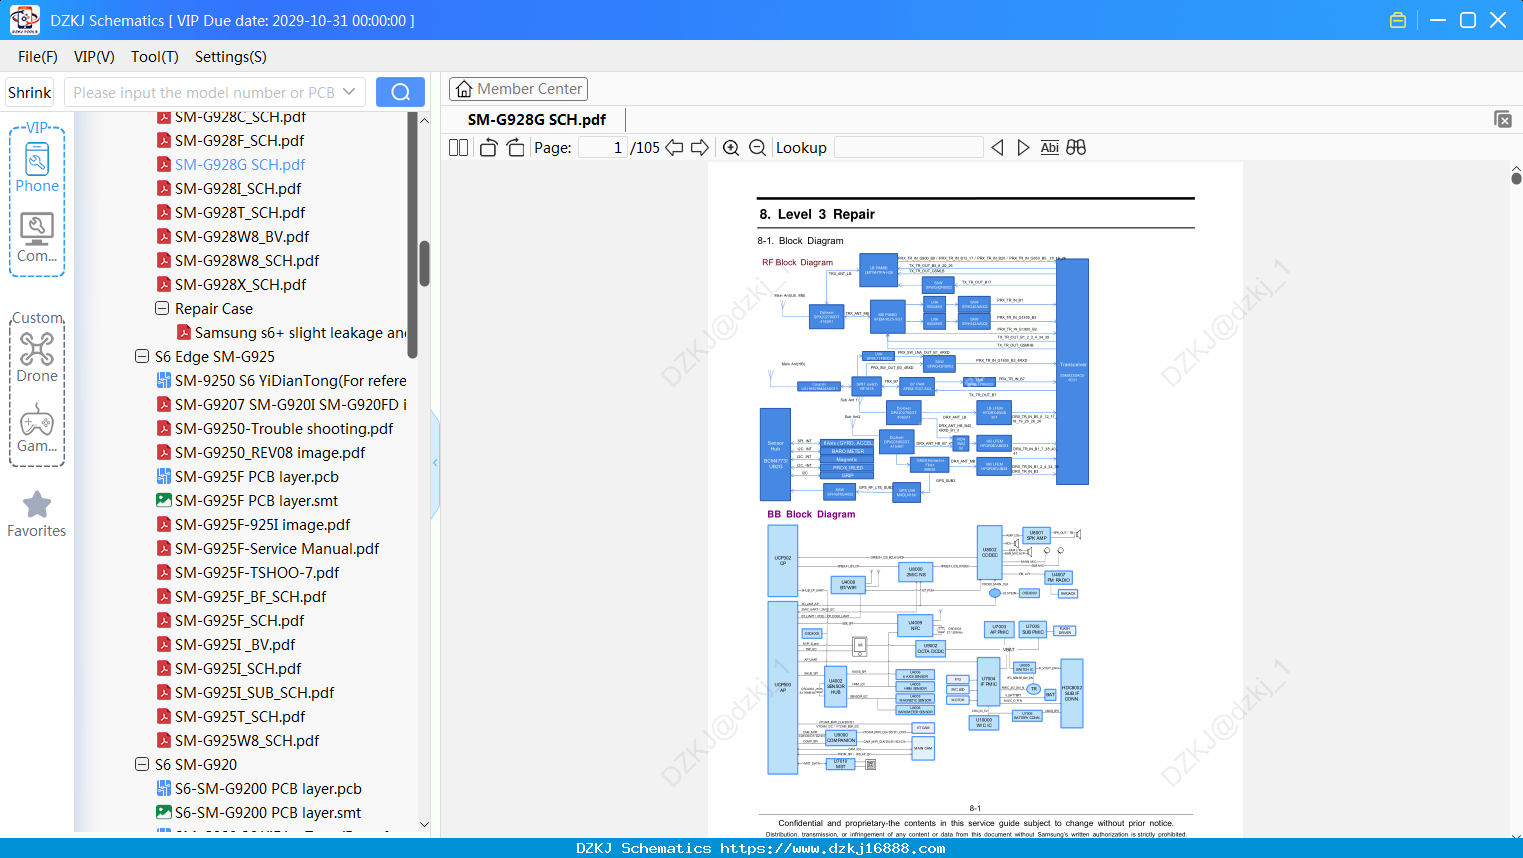
Task: Open the Computer schematics category
Action: point(37,238)
